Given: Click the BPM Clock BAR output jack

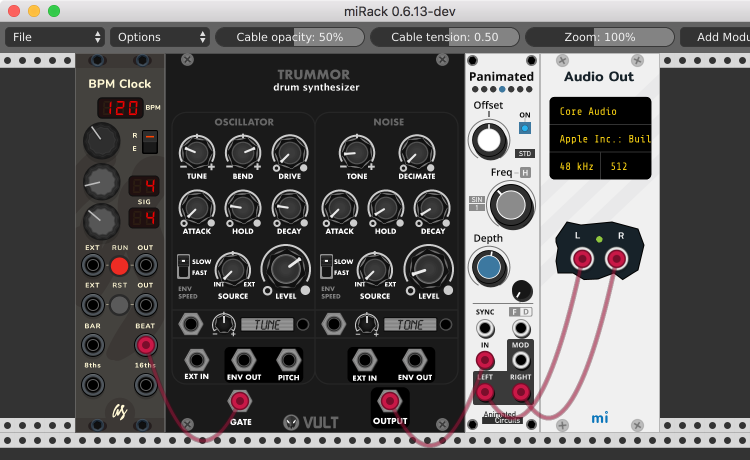Looking at the screenshot, I should (x=93, y=345).
